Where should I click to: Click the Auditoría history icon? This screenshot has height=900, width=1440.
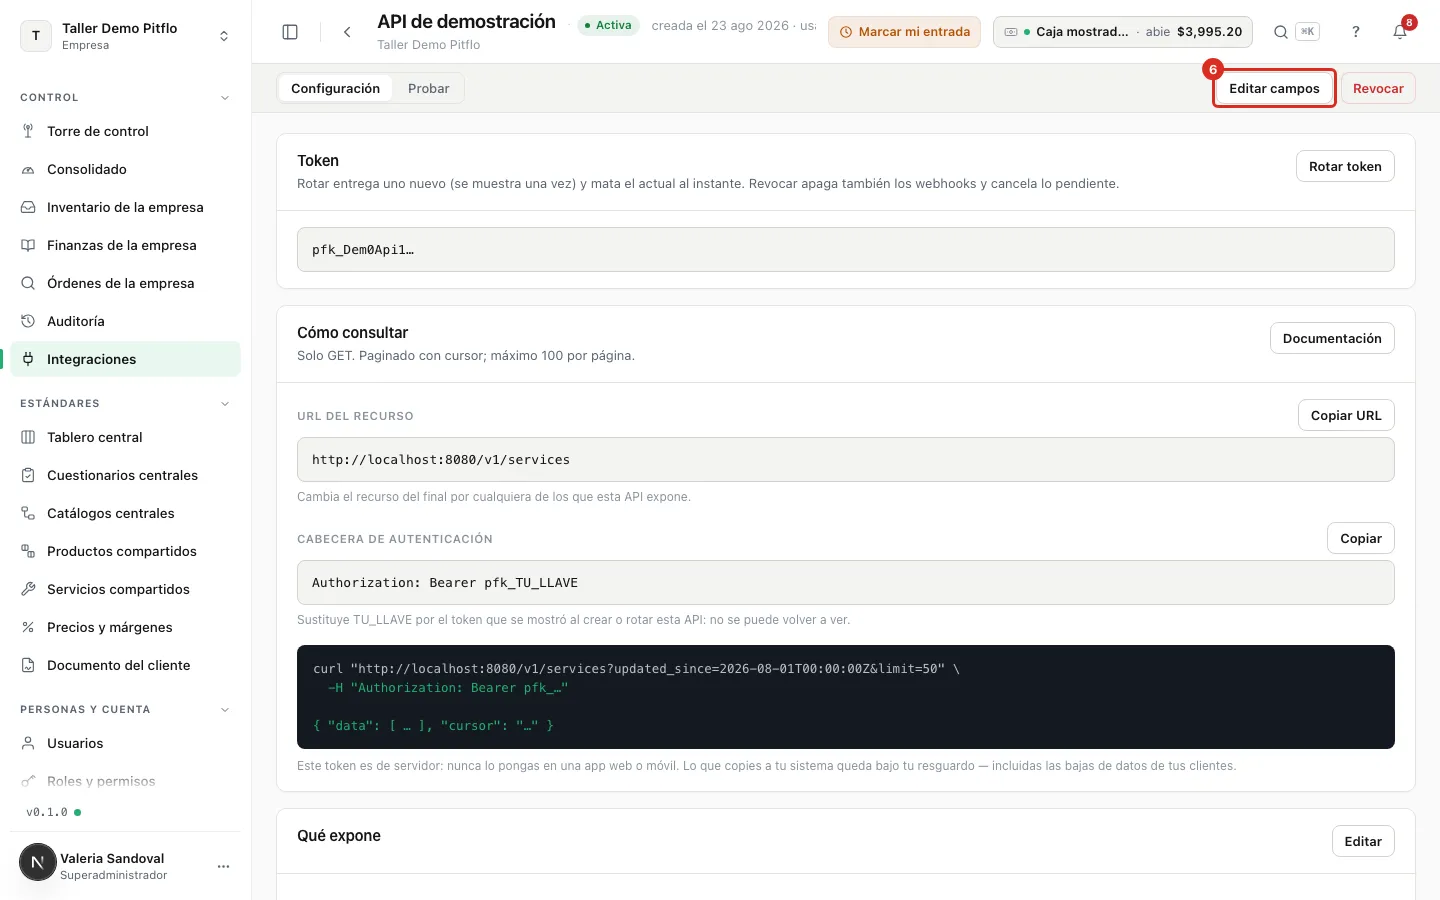(28, 321)
